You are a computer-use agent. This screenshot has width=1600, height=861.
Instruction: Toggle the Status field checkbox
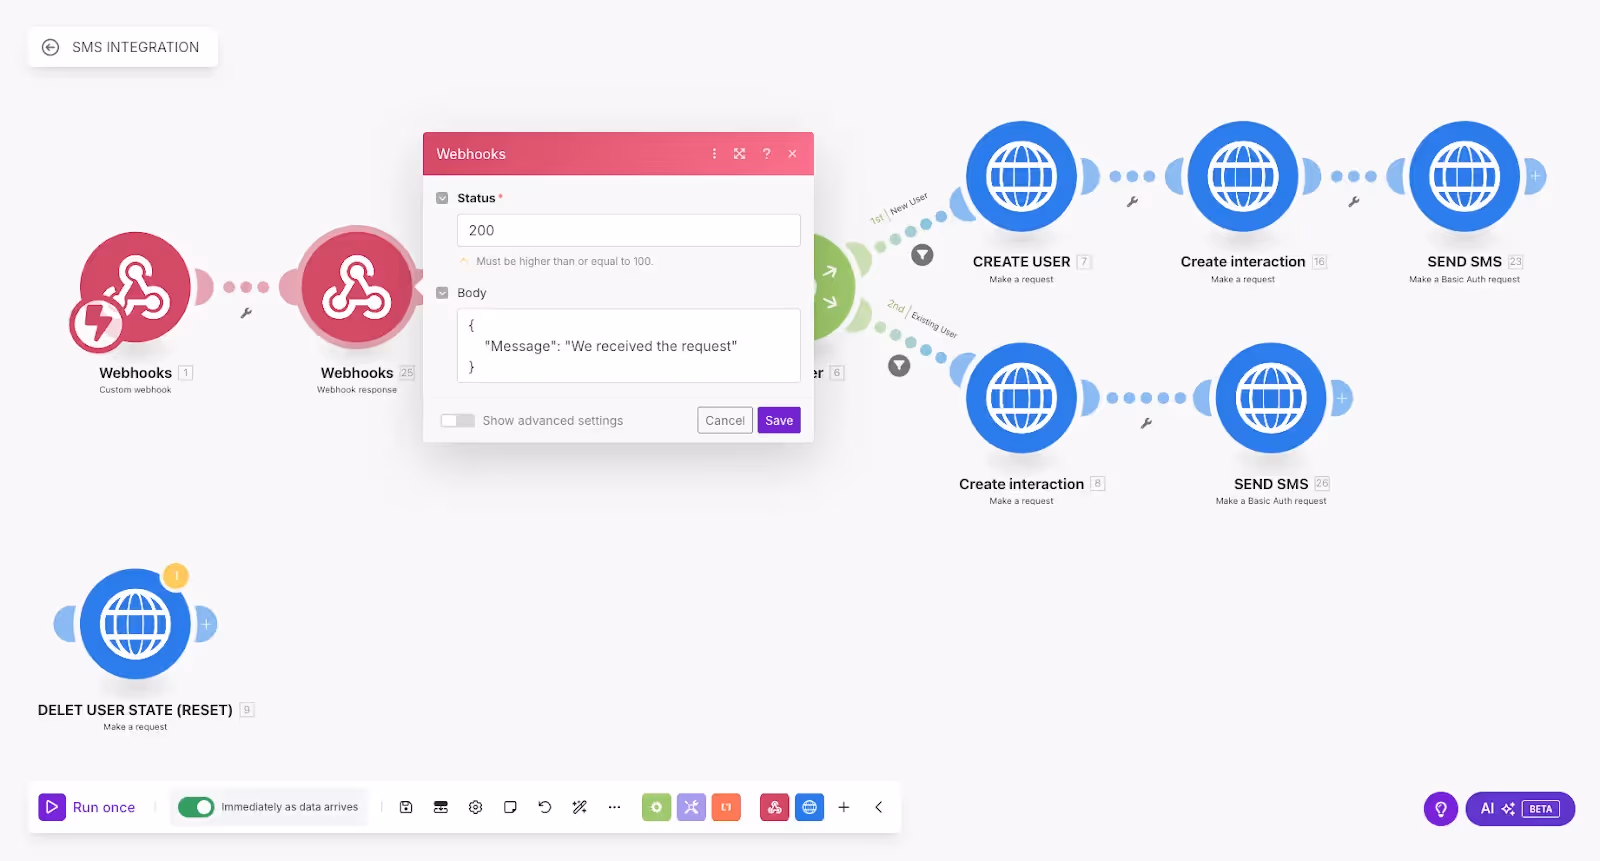(443, 198)
